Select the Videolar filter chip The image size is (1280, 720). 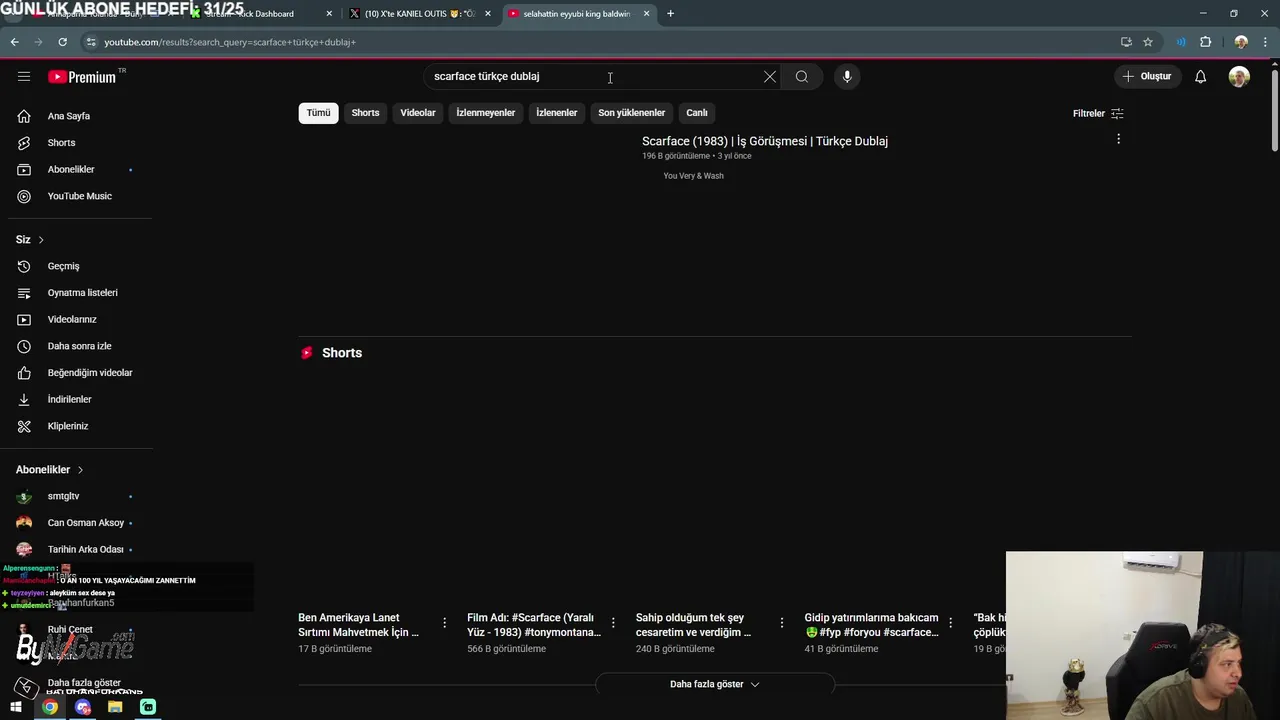[418, 113]
